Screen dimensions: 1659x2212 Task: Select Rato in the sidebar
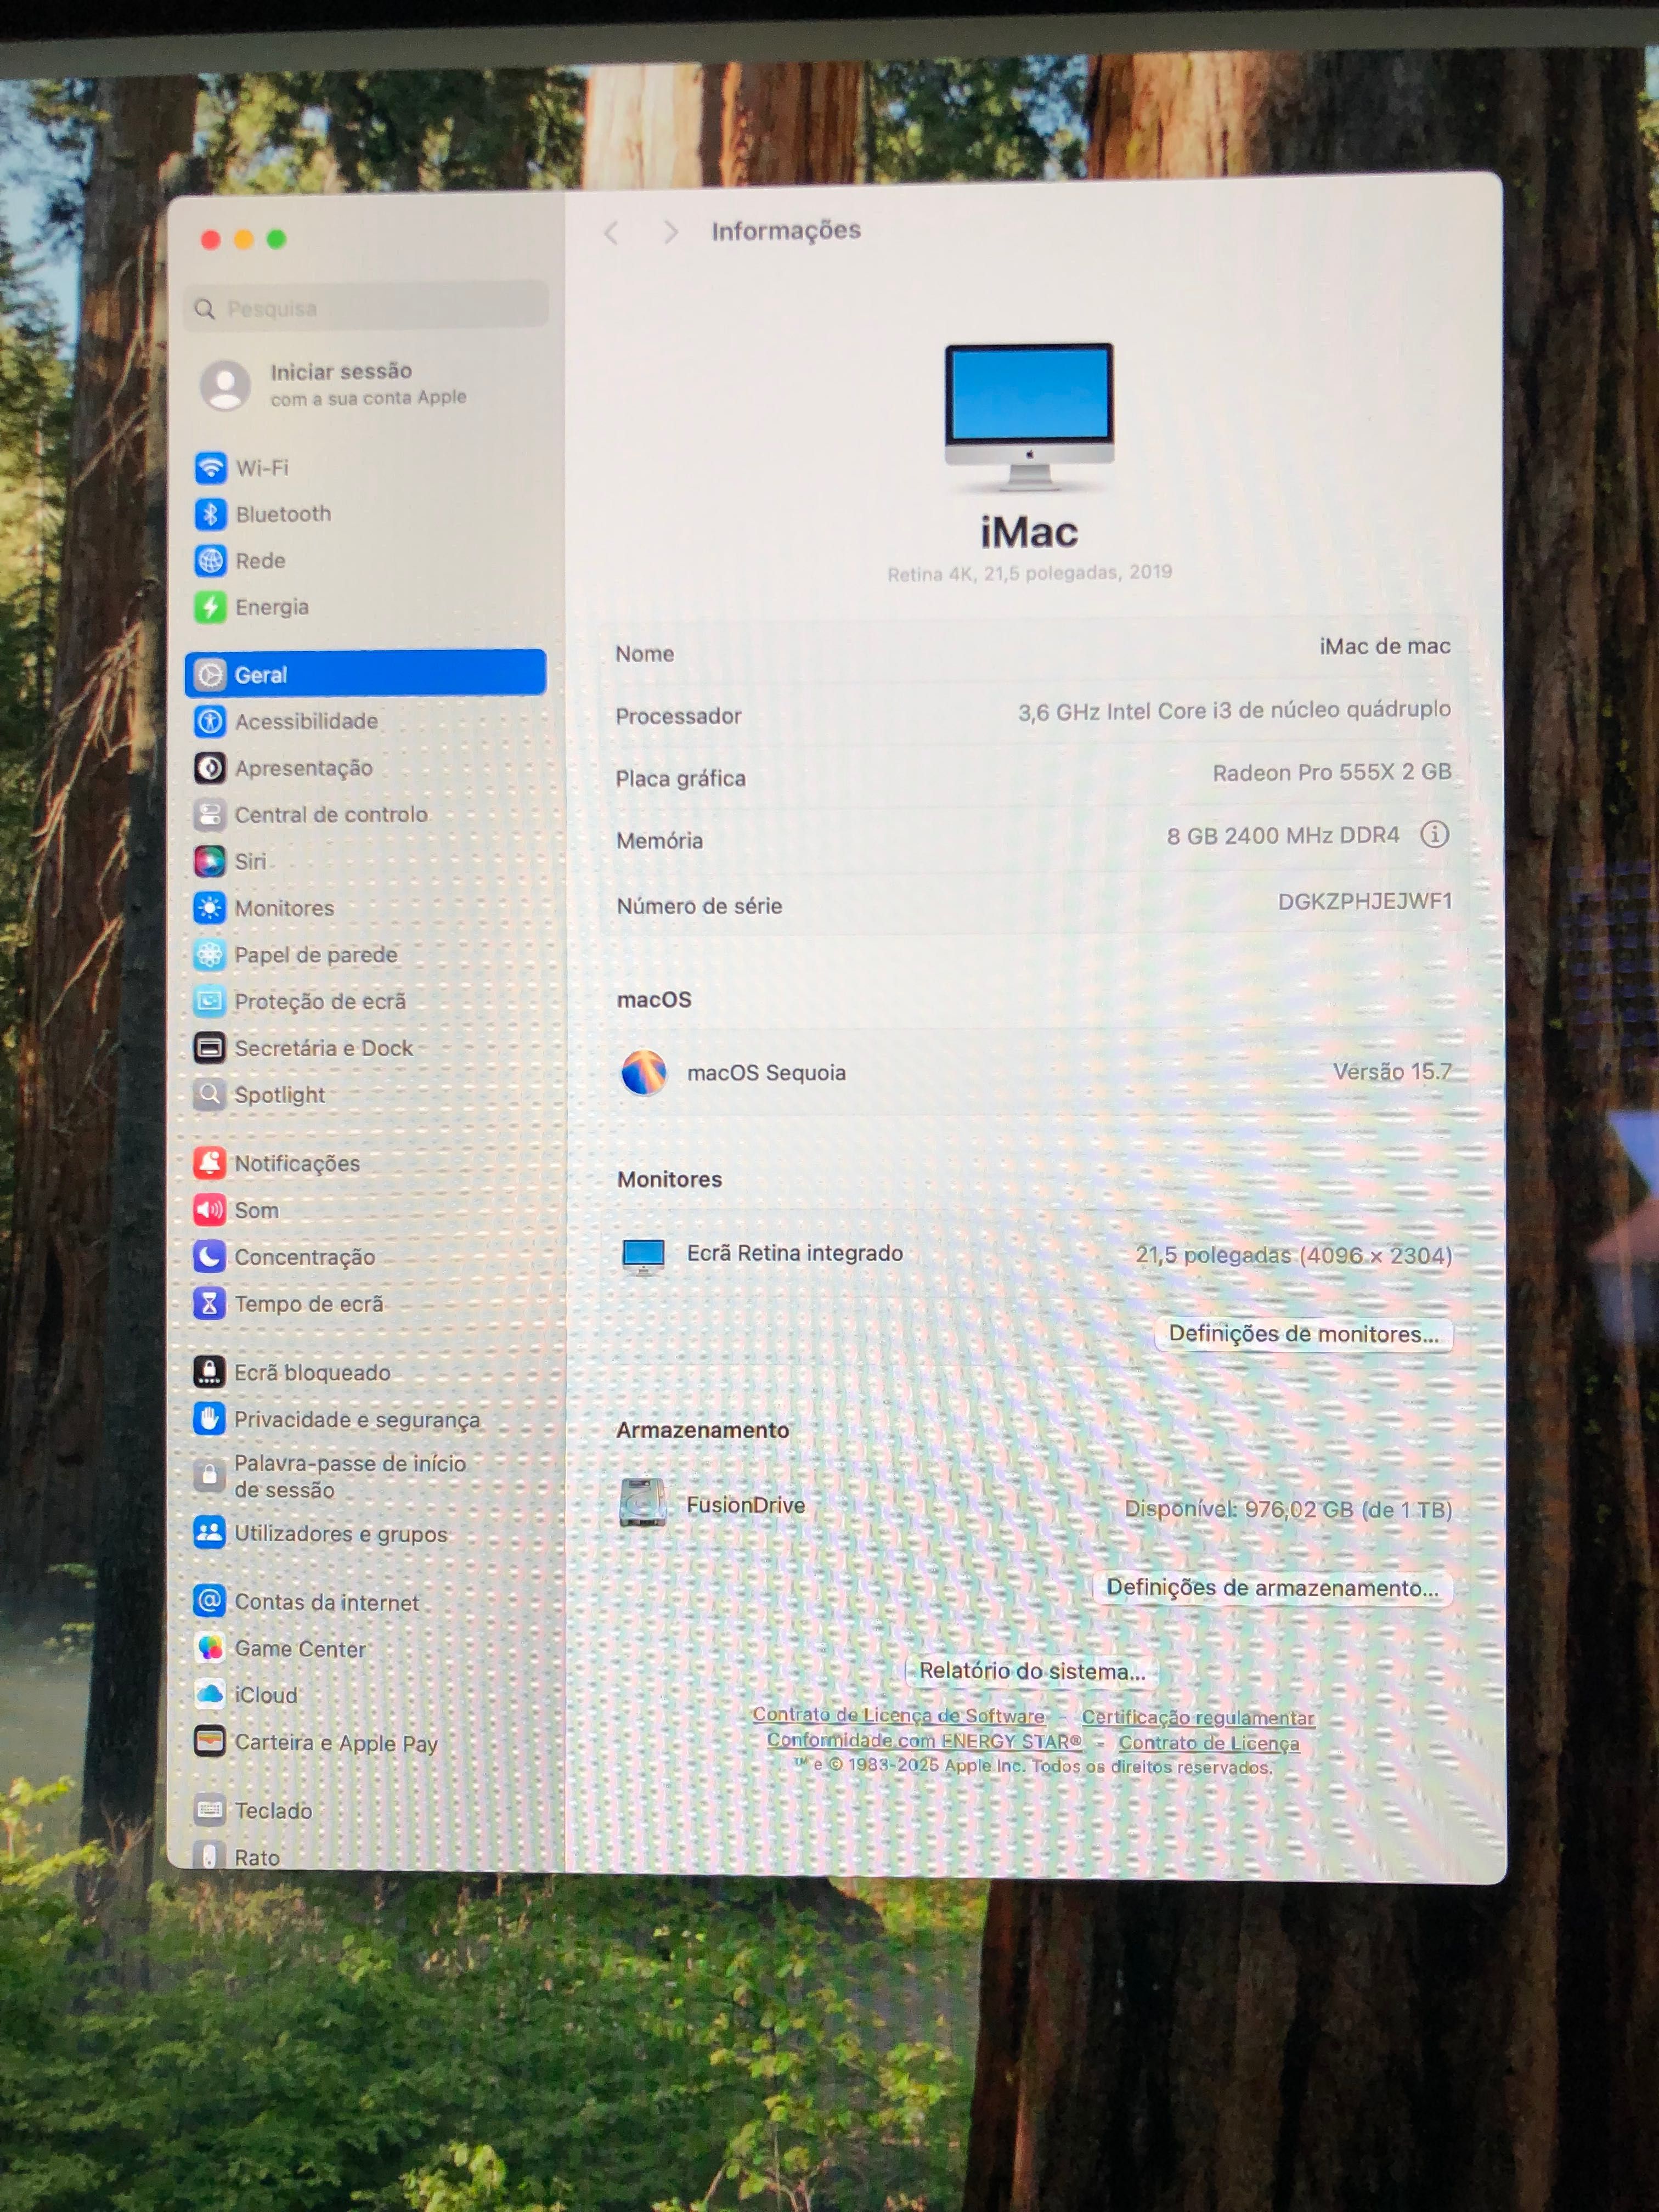(x=365, y=1856)
